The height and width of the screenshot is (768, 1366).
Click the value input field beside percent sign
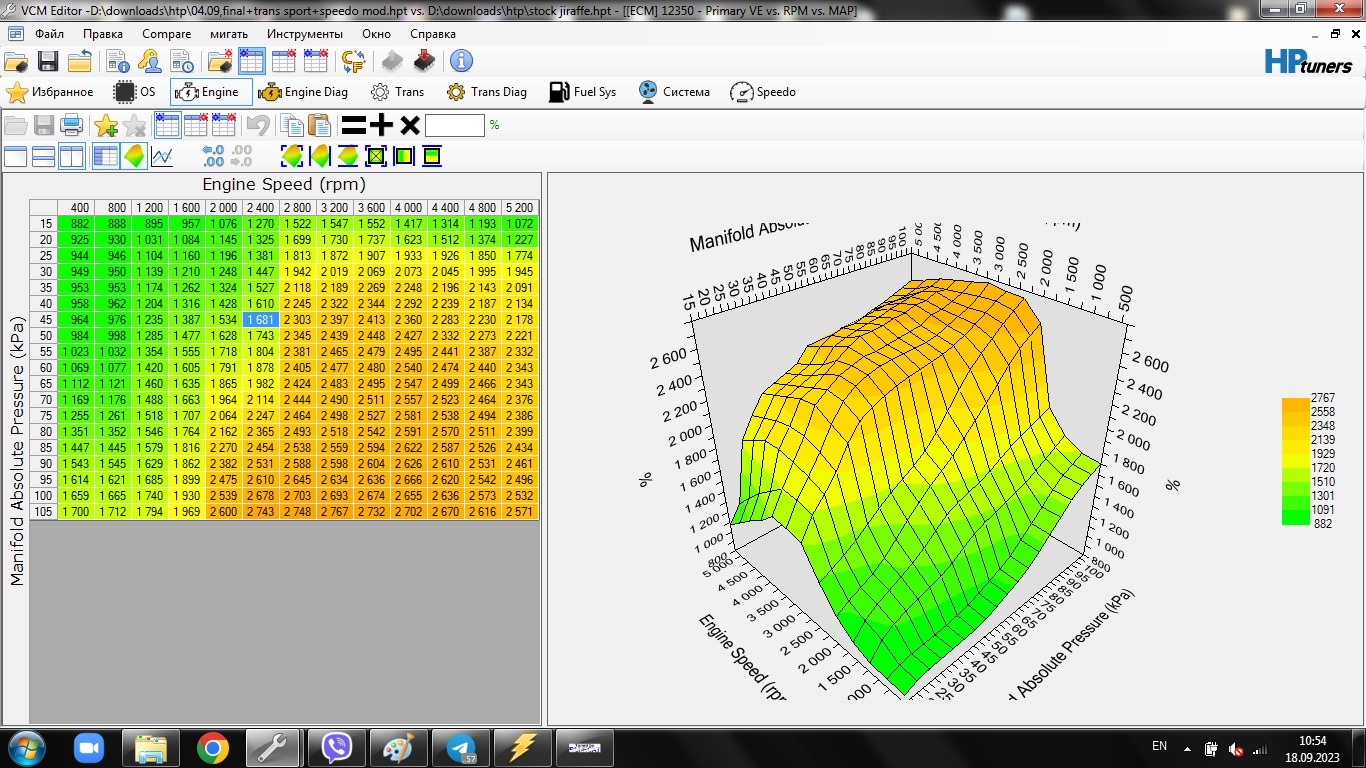[454, 125]
